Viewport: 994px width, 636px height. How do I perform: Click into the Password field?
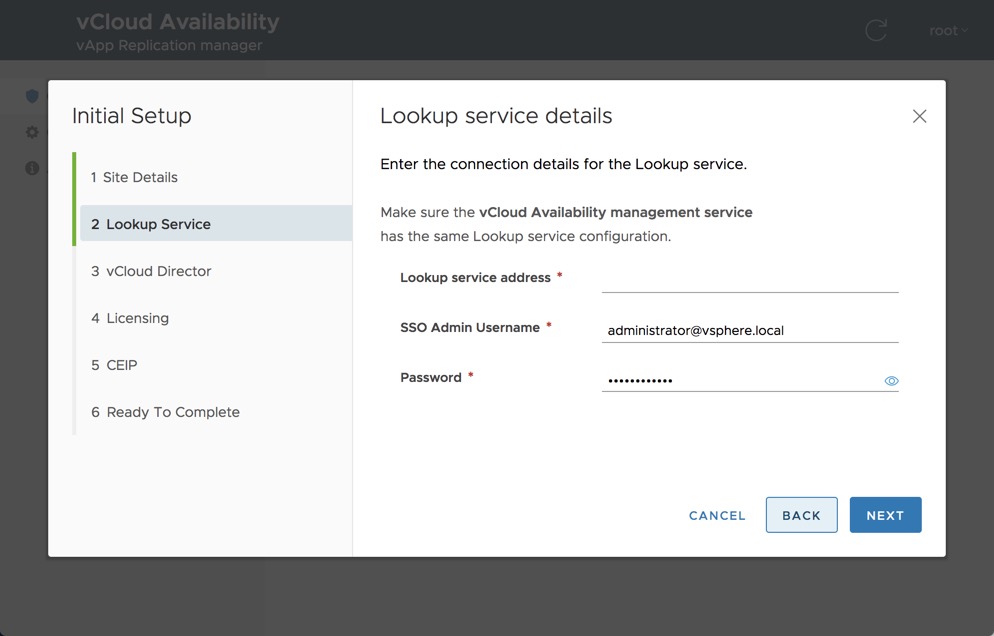pyautogui.click(x=740, y=381)
